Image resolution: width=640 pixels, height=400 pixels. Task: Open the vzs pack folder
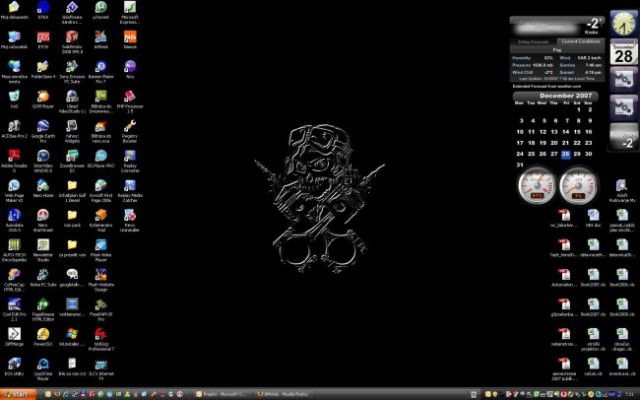click(x=72, y=218)
